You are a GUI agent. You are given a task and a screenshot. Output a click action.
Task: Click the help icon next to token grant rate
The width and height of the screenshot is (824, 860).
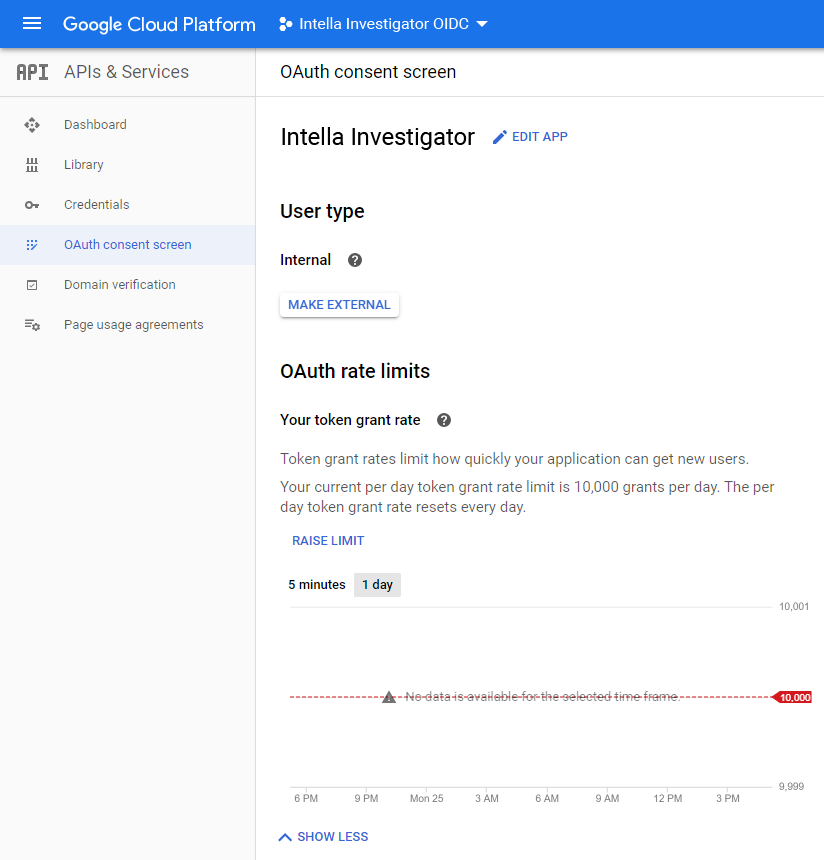443,420
